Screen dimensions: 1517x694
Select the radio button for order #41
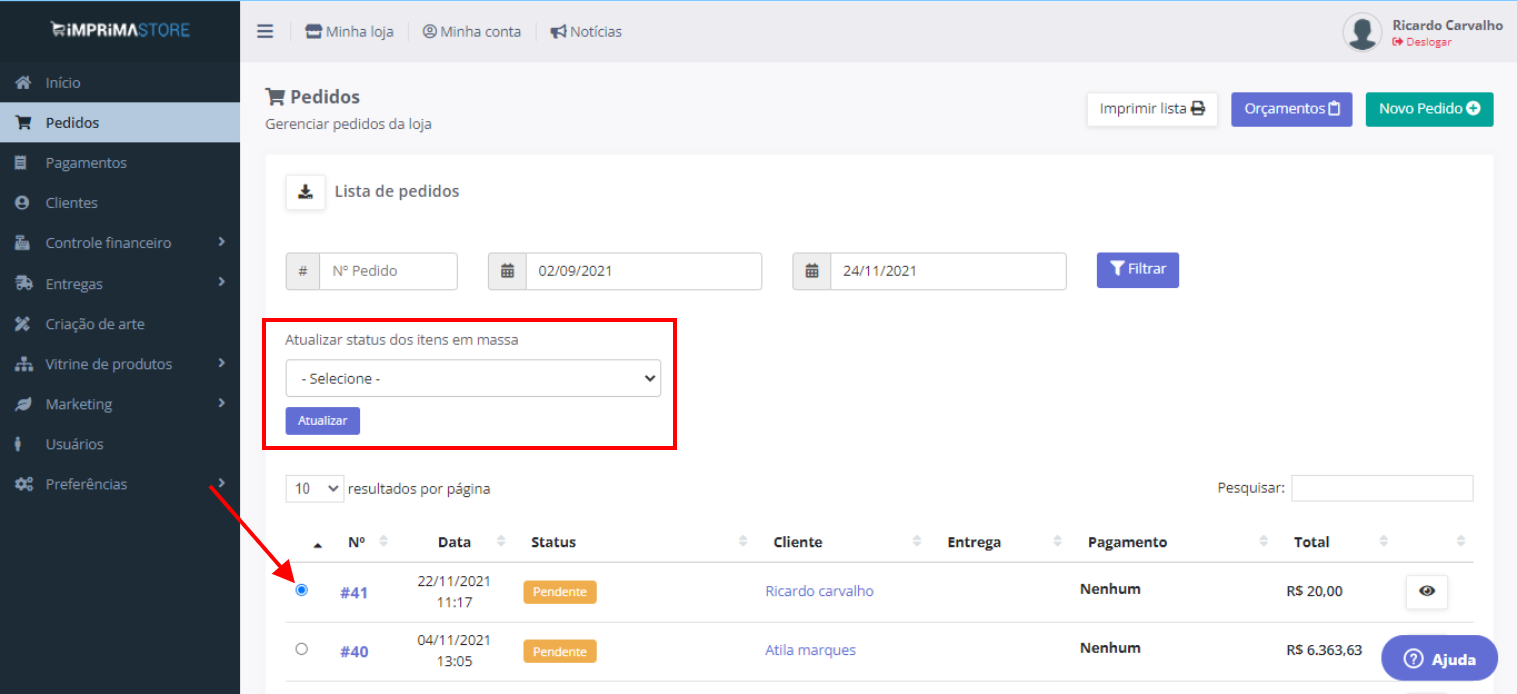click(302, 590)
